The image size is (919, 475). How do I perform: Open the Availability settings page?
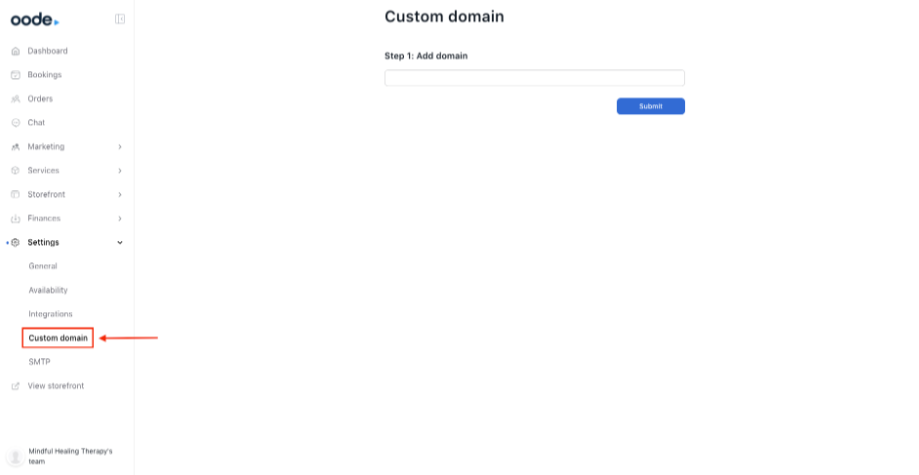[x=48, y=290]
